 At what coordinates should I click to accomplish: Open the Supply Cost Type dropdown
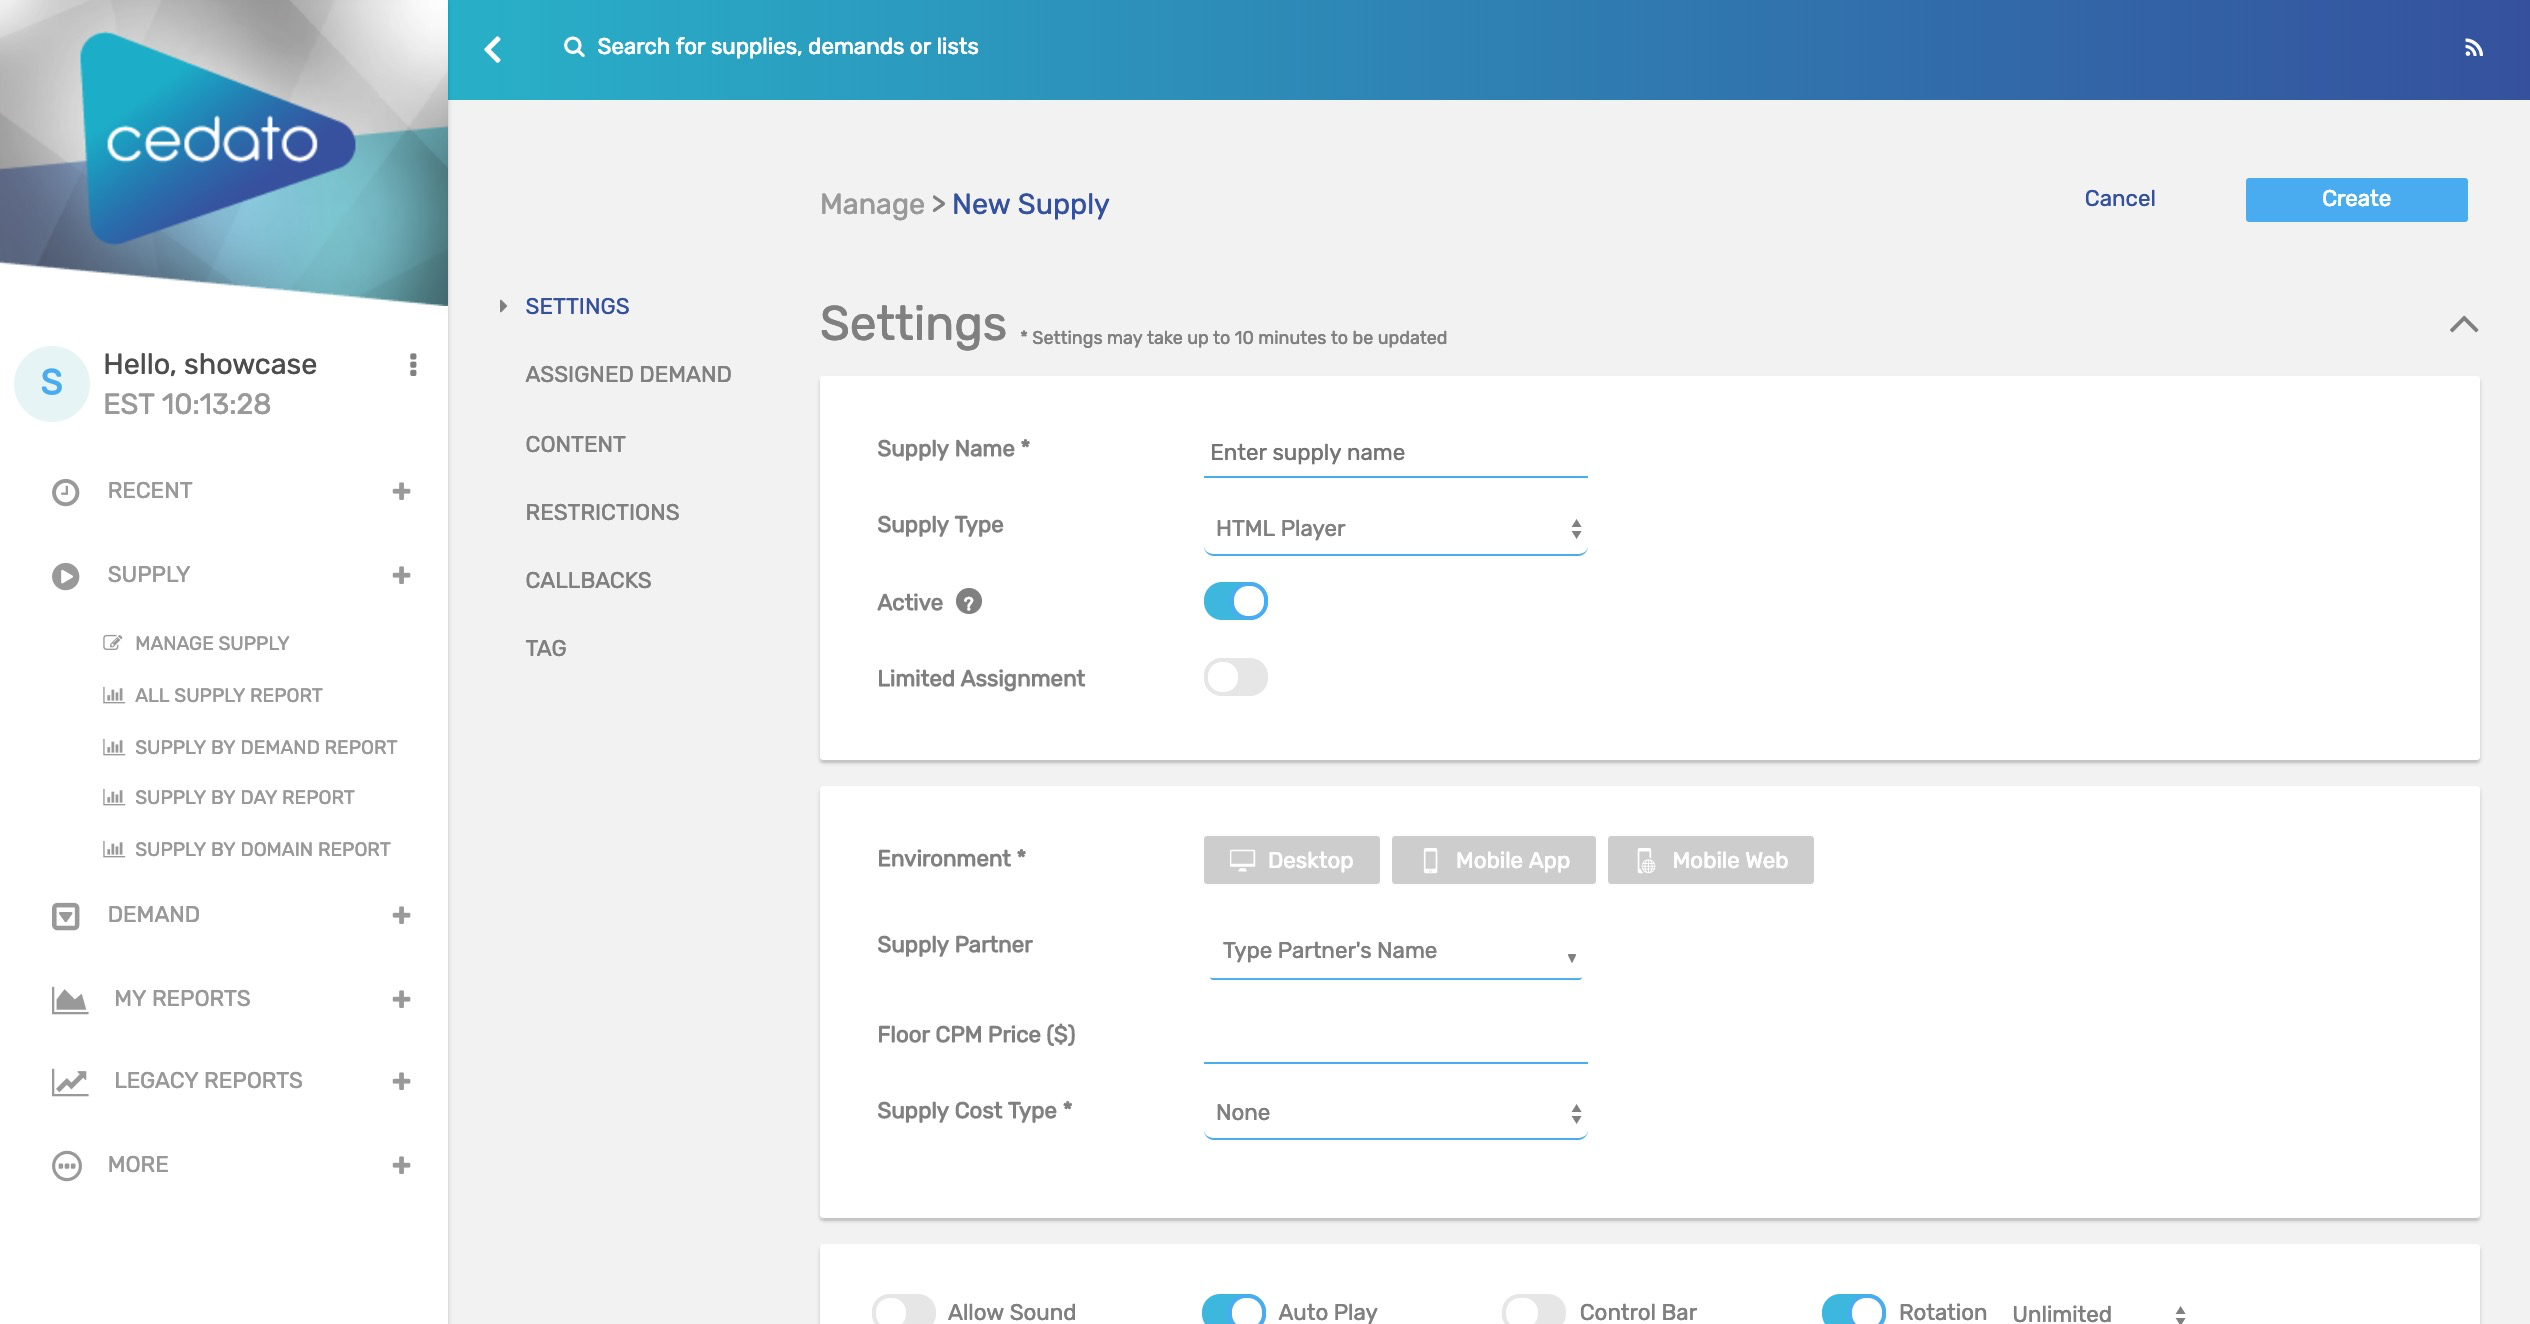[1395, 1113]
